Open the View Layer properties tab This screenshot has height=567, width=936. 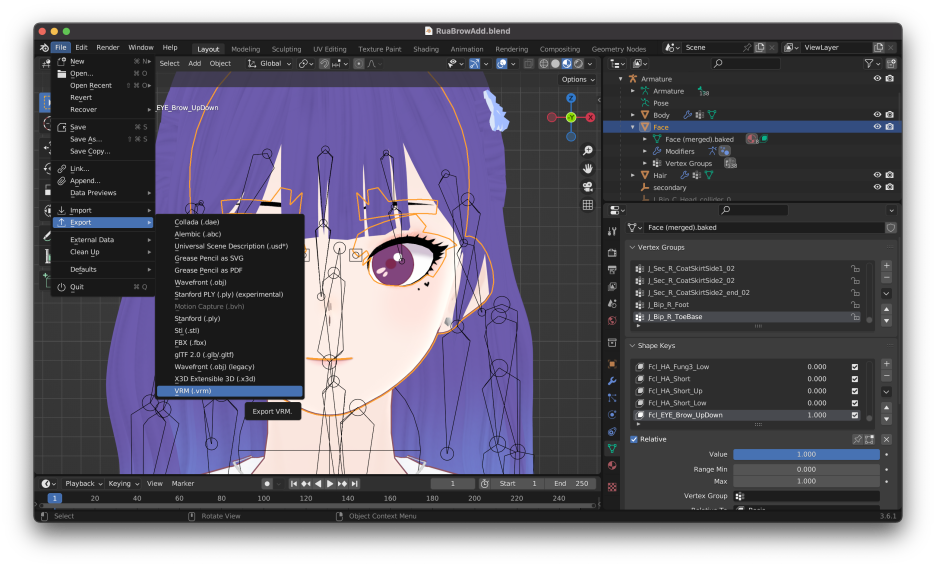pyautogui.click(x=612, y=286)
